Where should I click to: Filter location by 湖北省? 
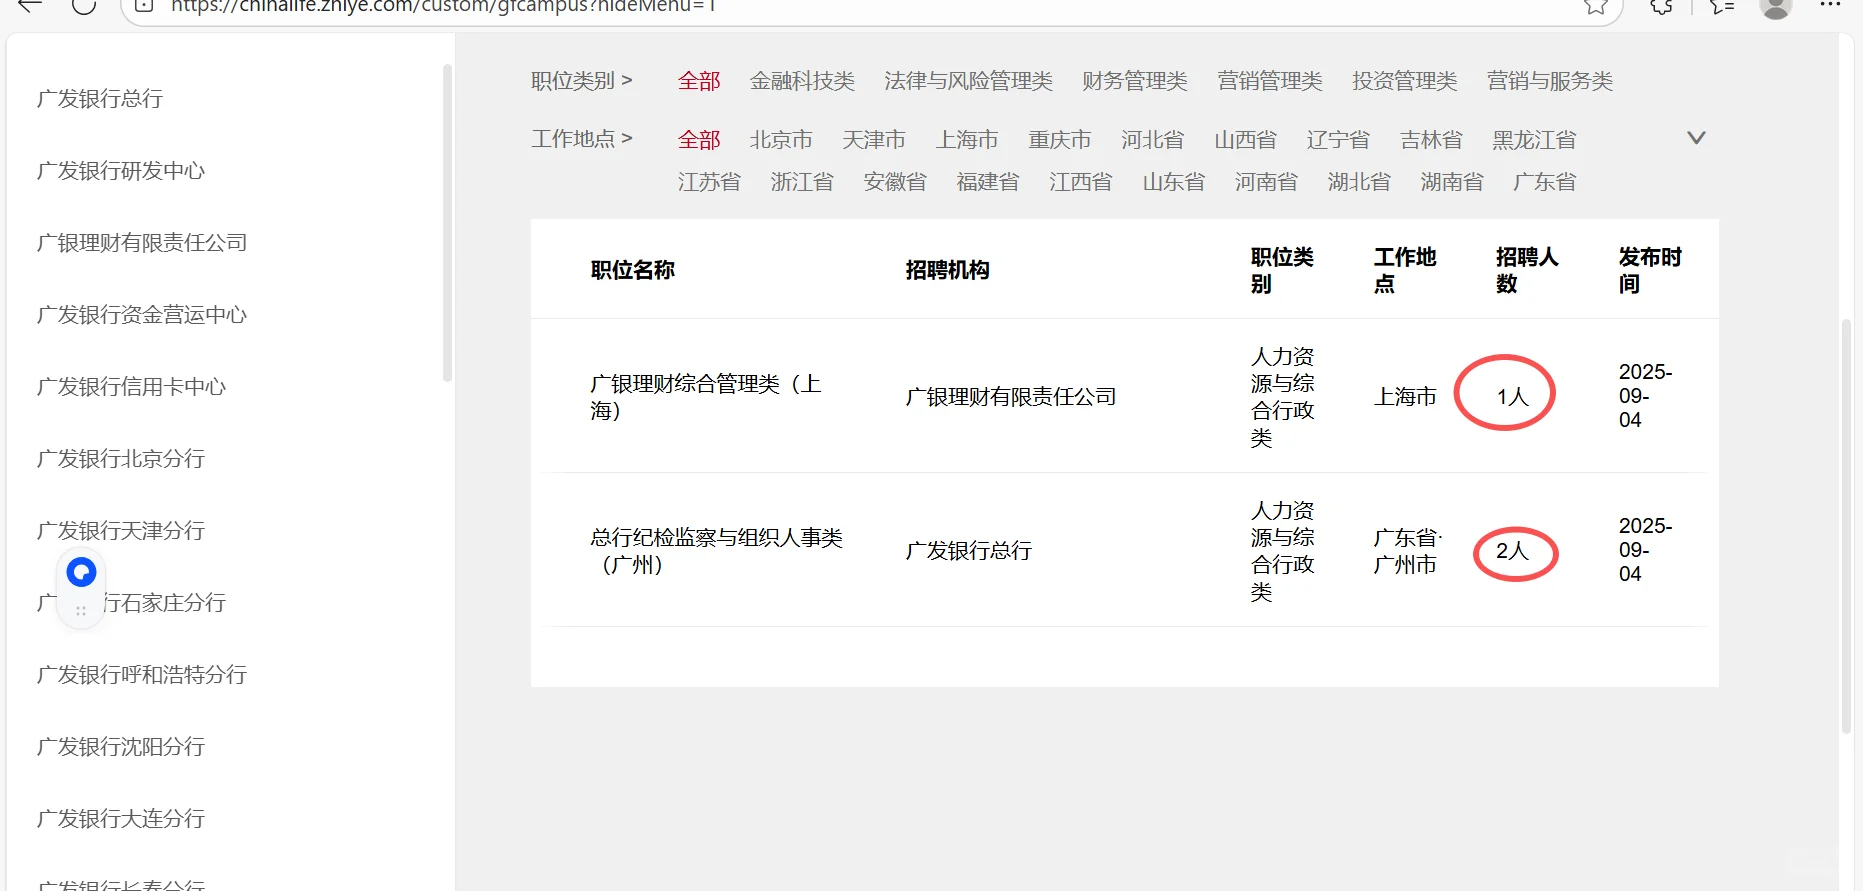click(1359, 182)
